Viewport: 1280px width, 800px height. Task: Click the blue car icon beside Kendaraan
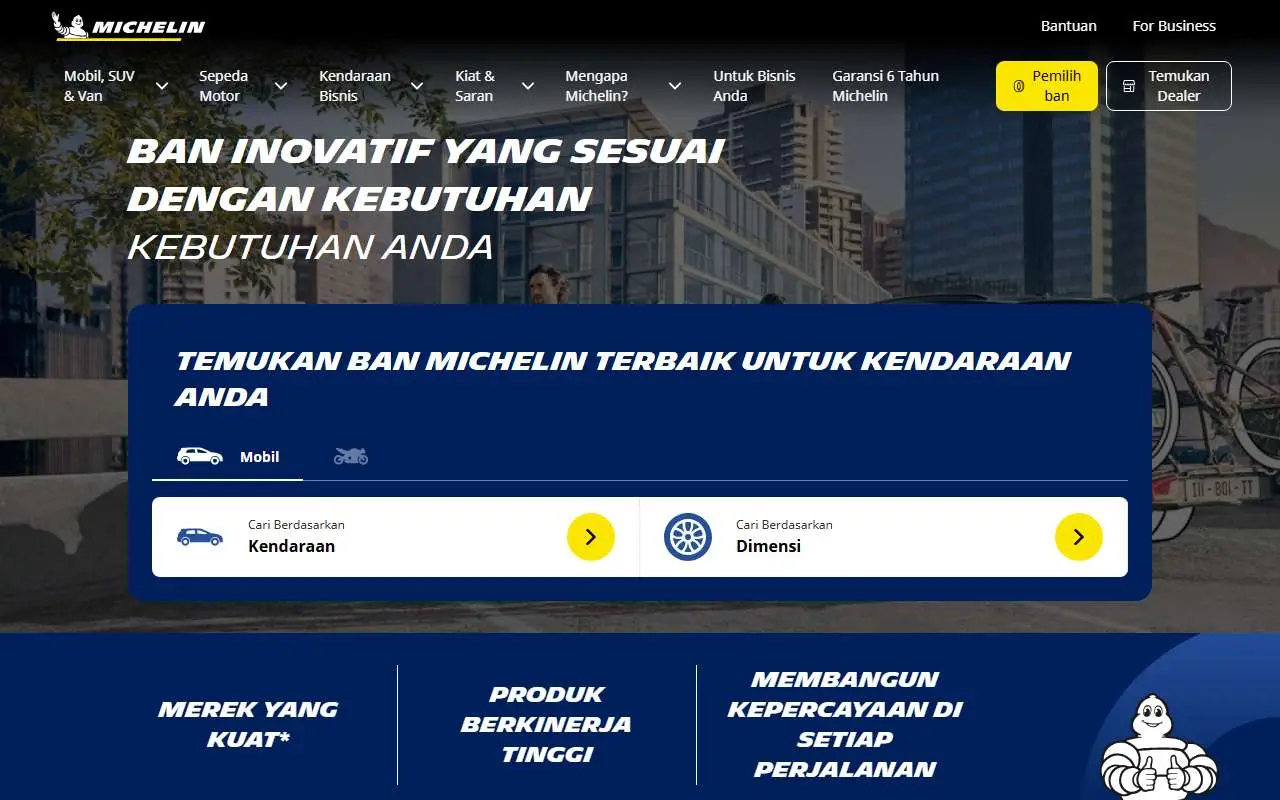[x=200, y=537]
